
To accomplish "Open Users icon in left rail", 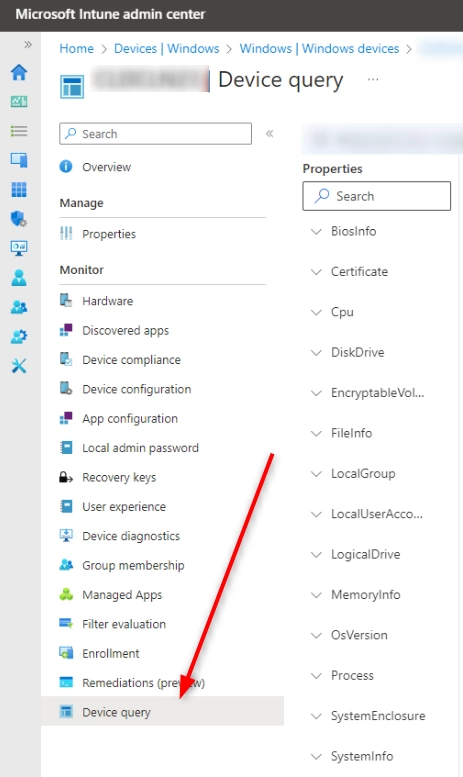I will tap(19, 278).
